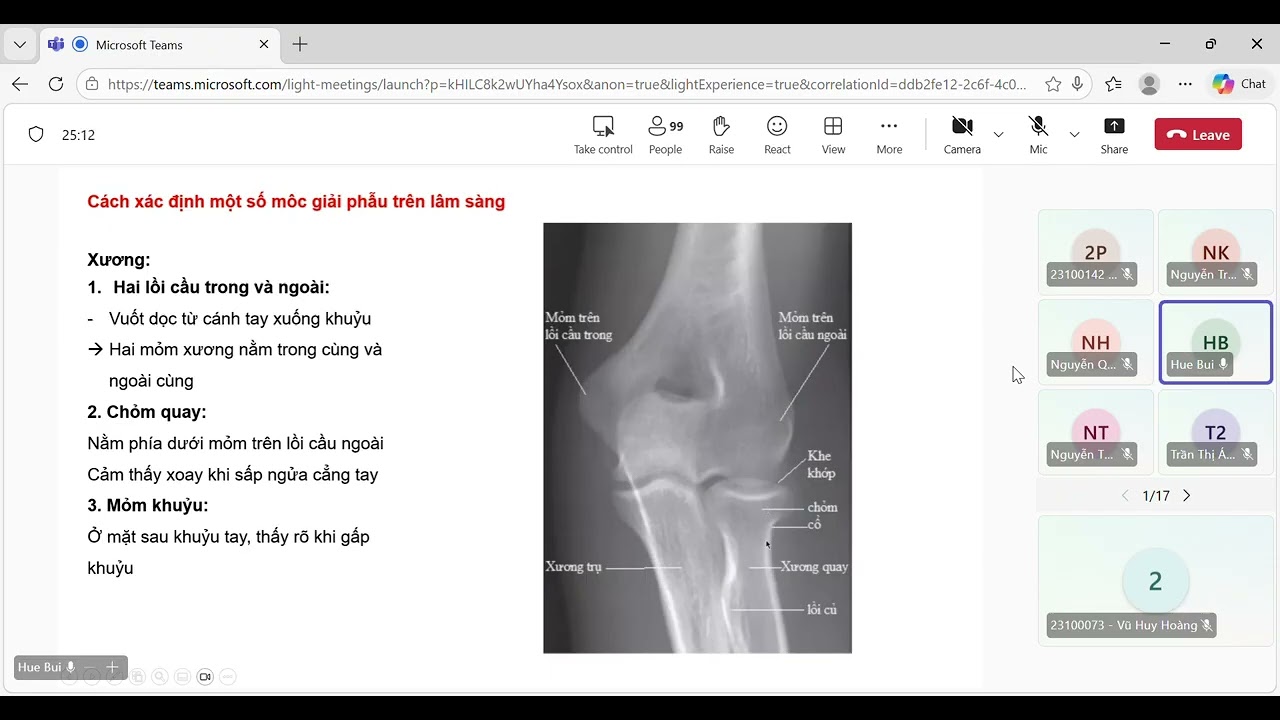Select the T2 participant tile

(1215, 432)
